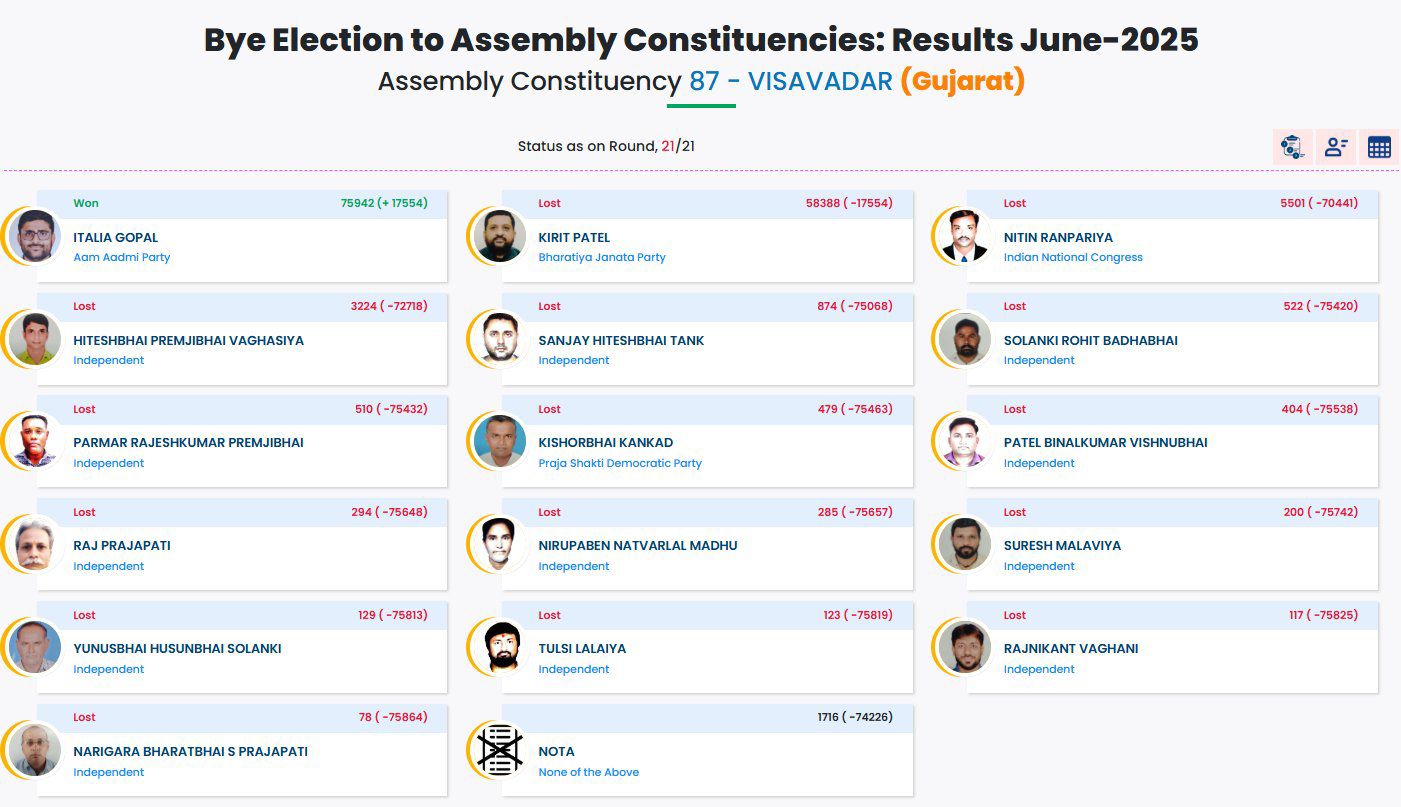Click the Praja Shakti Democratic Party label

tap(620, 463)
